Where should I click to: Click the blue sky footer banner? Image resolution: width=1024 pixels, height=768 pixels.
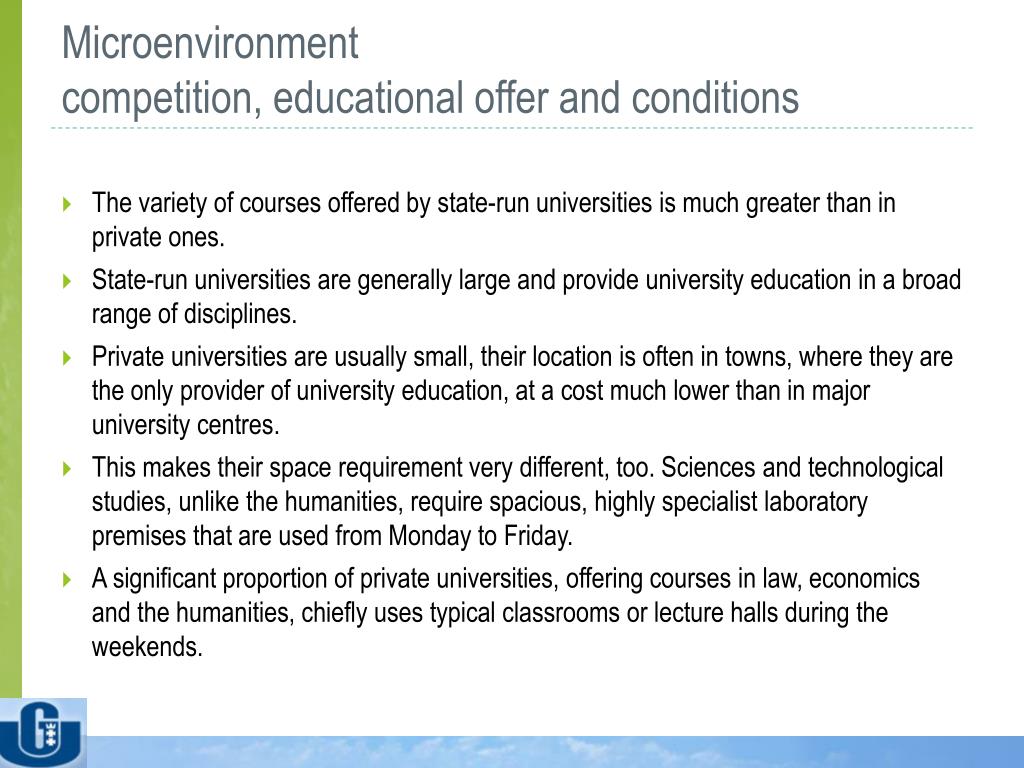coord(555,752)
